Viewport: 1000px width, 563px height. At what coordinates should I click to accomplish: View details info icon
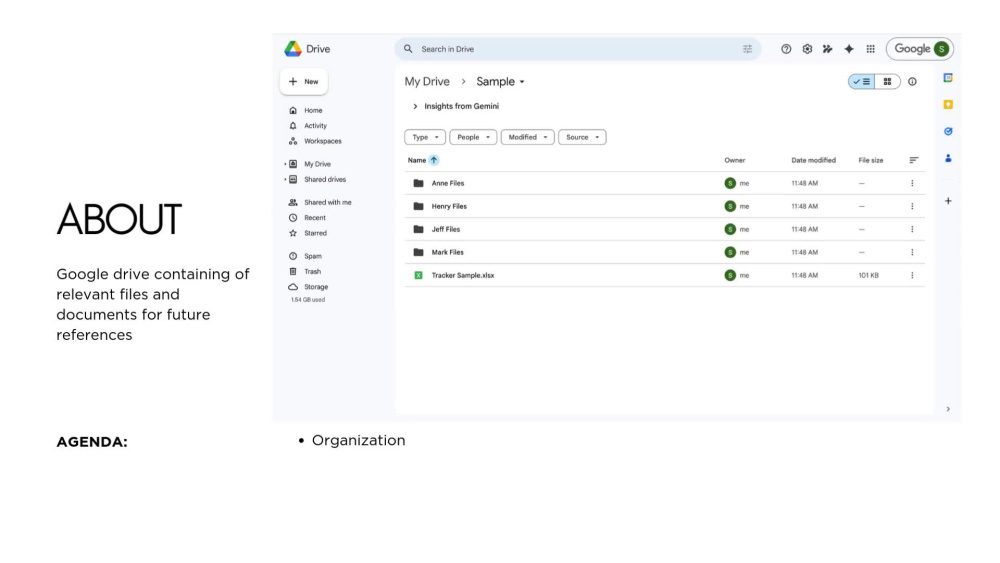(x=913, y=82)
